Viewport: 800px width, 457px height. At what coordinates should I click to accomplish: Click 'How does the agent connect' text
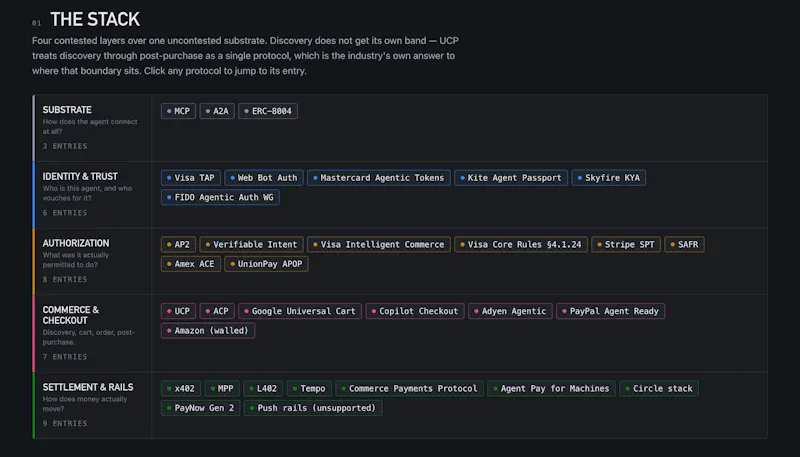pyautogui.click(x=90, y=126)
